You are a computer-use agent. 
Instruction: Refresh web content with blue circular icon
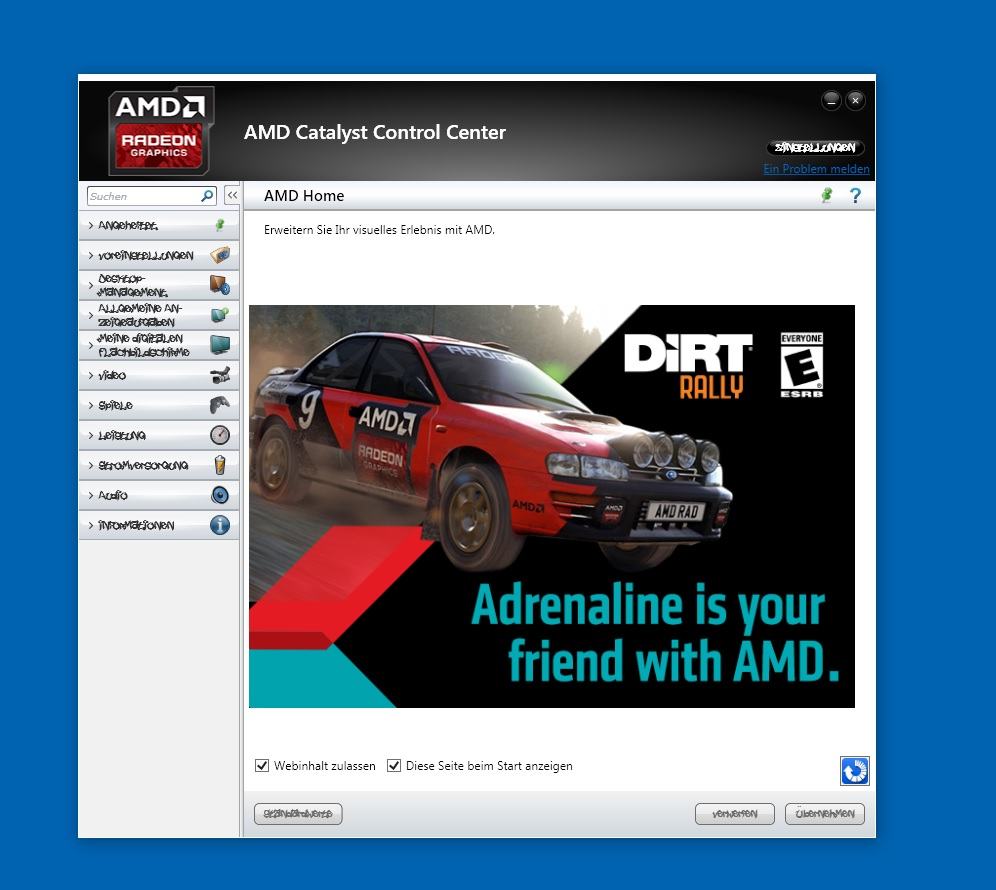(x=854, y=771)
